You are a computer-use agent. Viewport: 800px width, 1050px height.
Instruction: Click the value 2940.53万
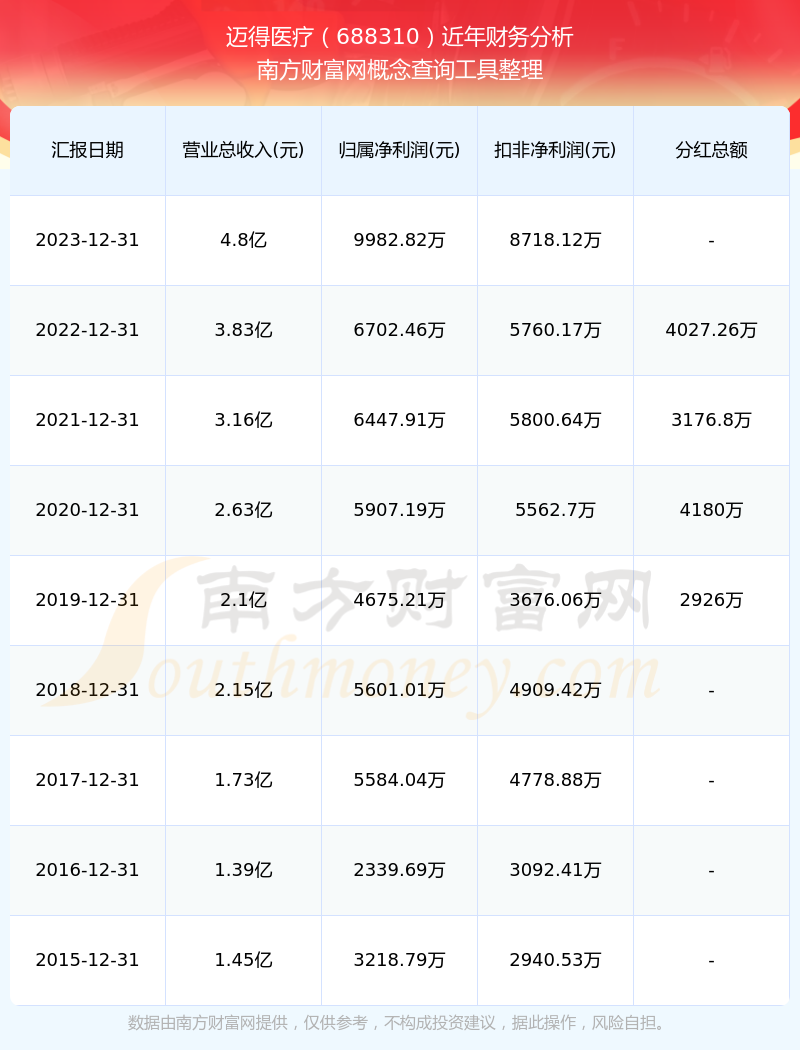click(556, 960)
